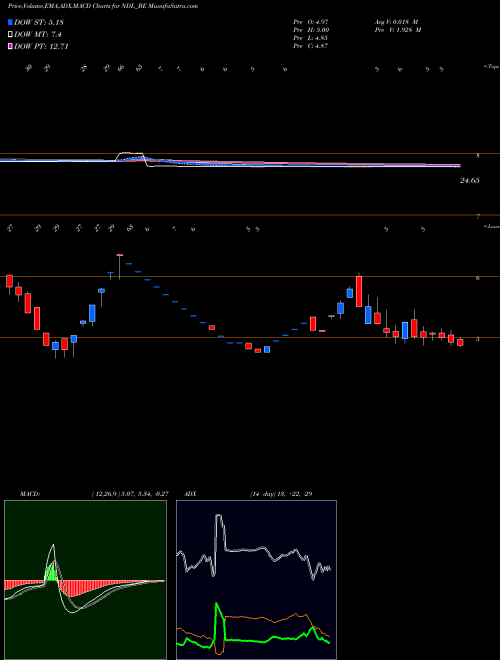The image size is (500, 660).
Task: Click the blue DOW ST legend swatch
Action: [10, 22]
